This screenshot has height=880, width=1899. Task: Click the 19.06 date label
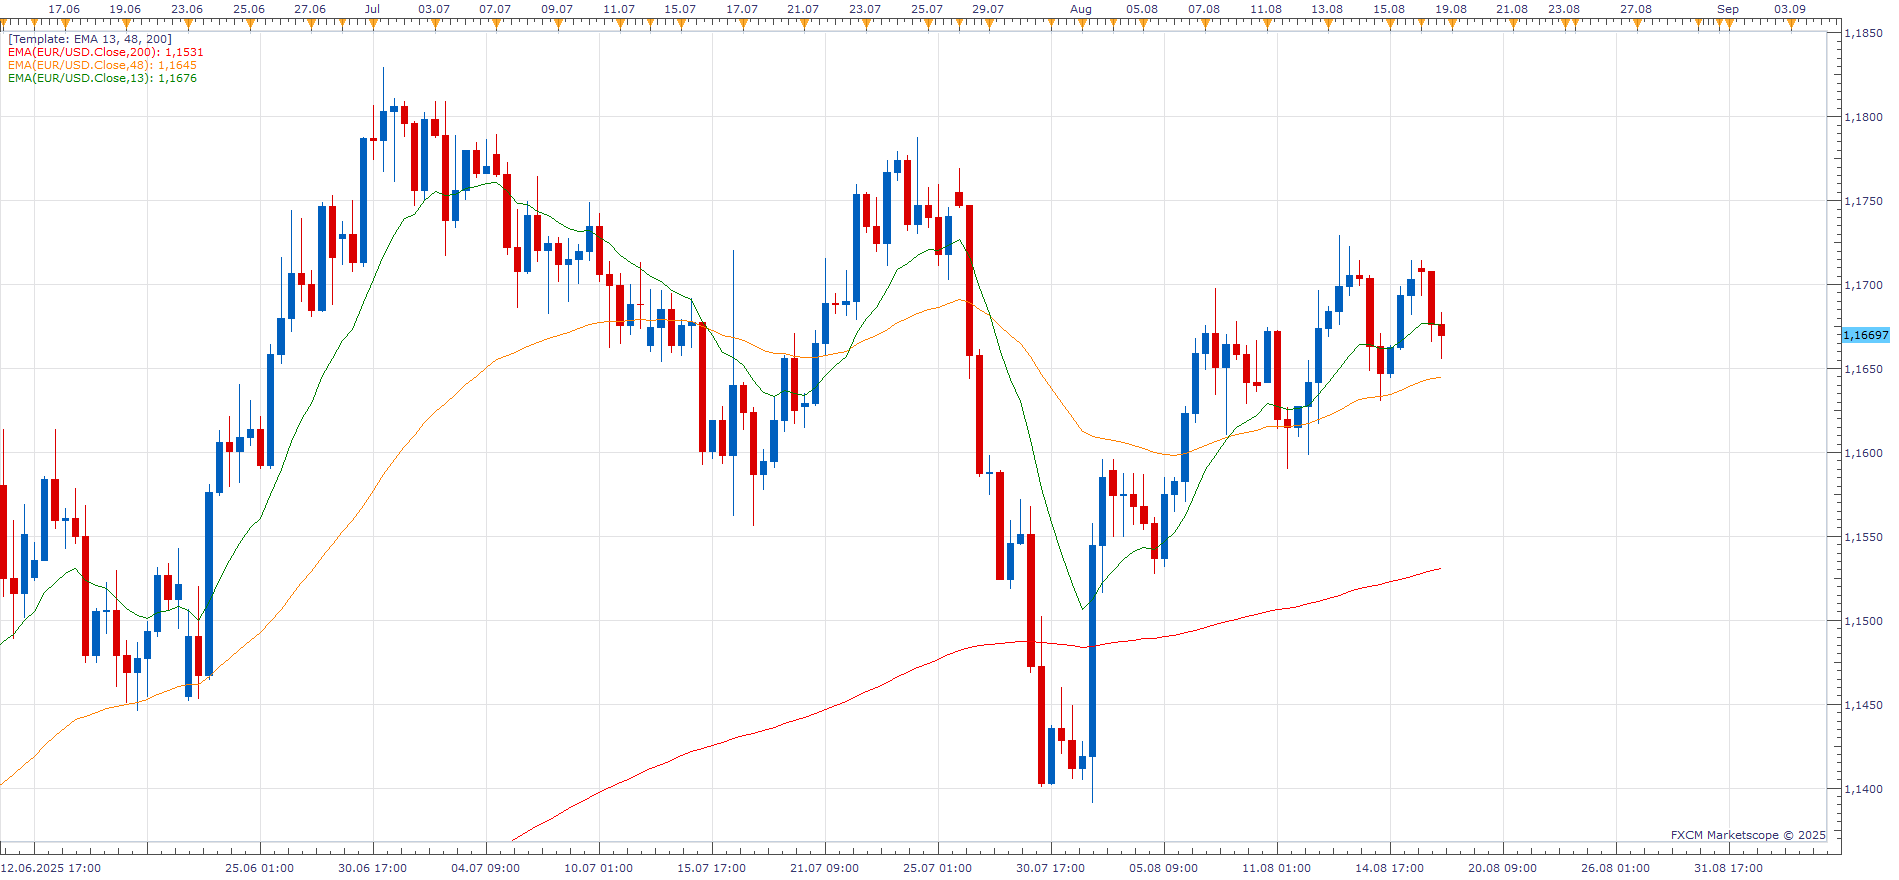[x=125, y=9]
